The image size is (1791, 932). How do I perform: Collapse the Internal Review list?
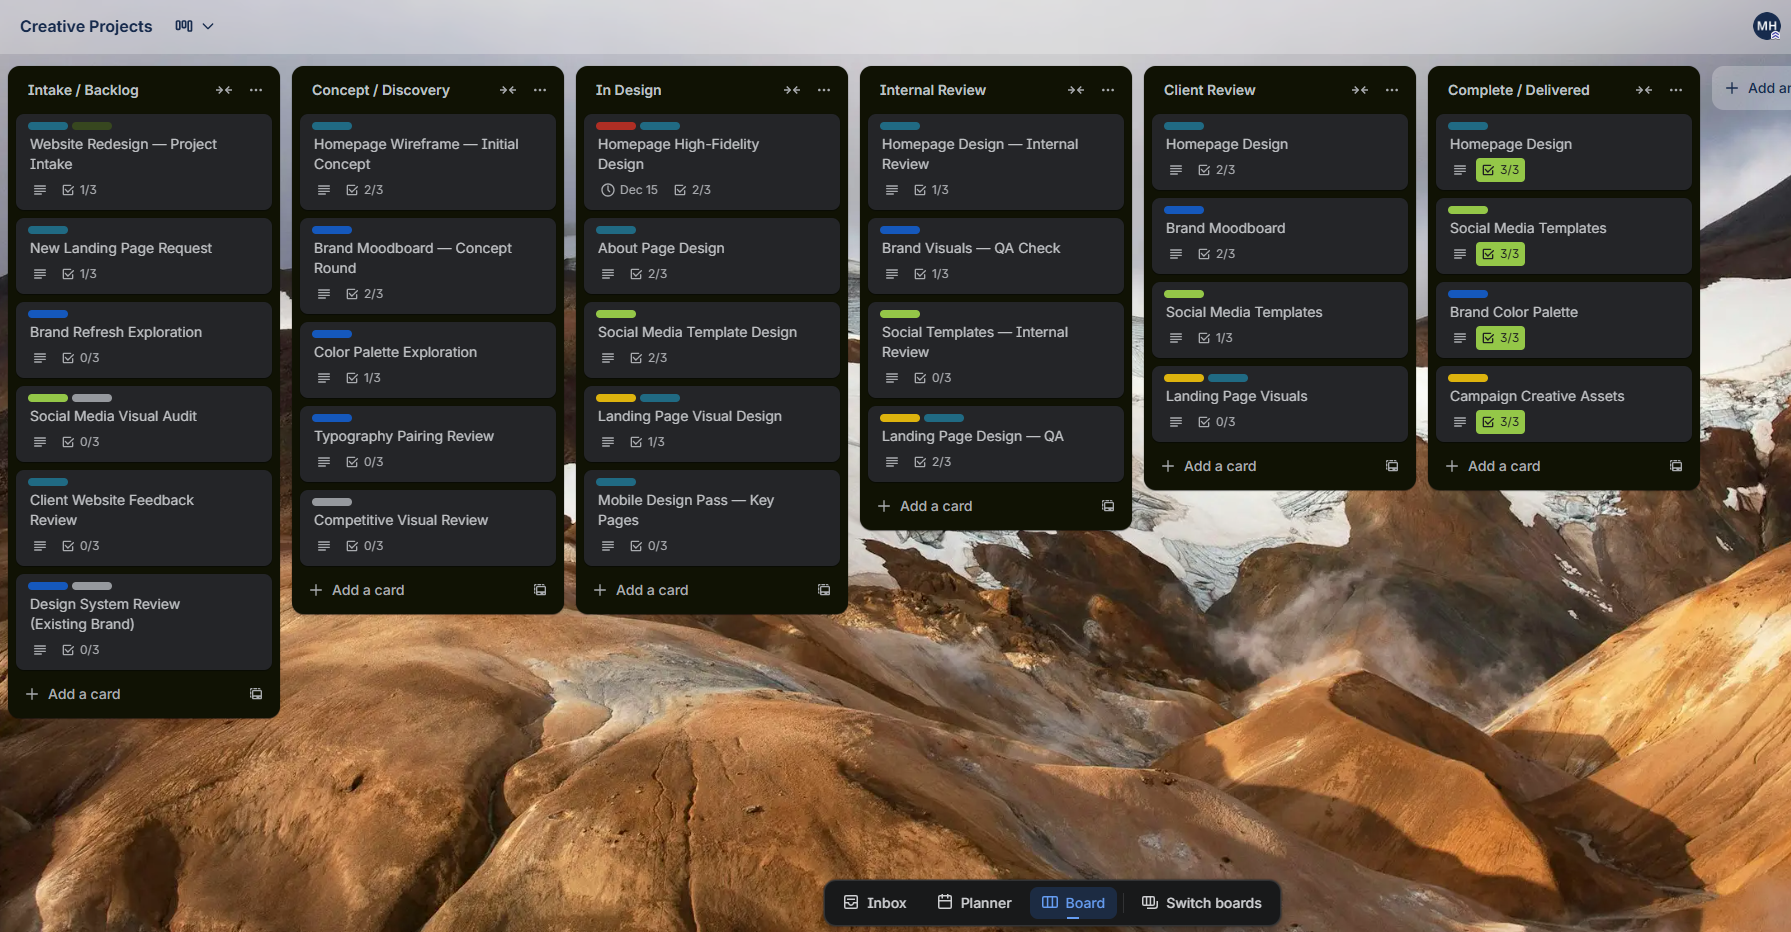click(x=1076, y=90)
